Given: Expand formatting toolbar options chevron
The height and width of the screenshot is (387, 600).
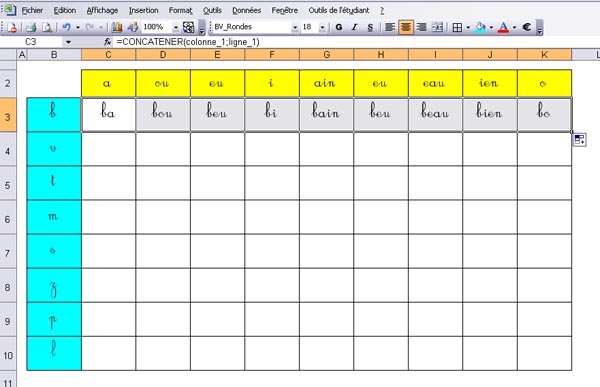Looking at the screenshot, I should (540, 28).
